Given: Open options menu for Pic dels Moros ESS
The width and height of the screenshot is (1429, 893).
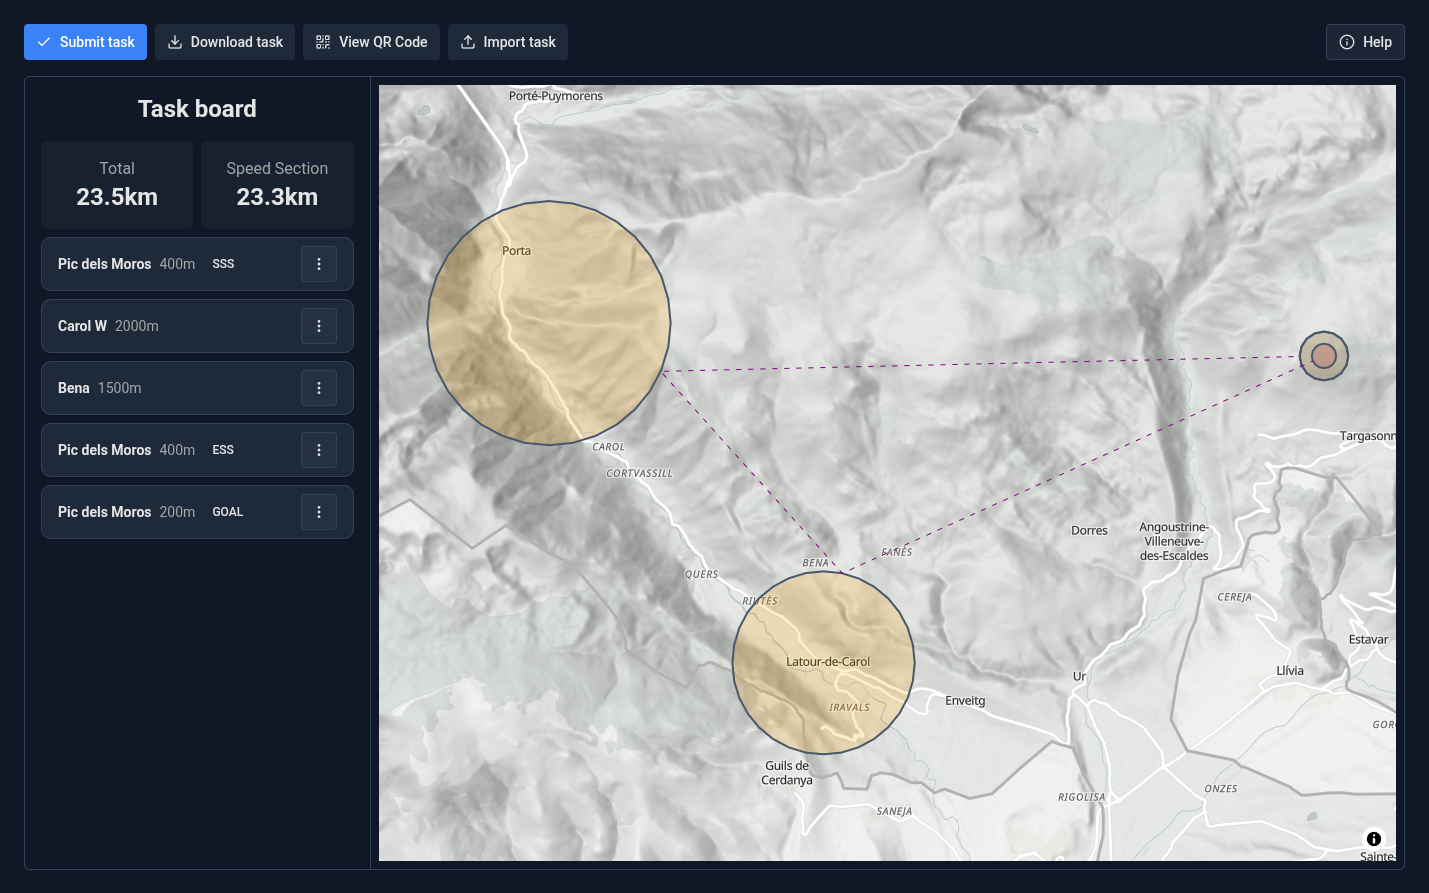Looking at the screenshot, I should tap(319, 450).
